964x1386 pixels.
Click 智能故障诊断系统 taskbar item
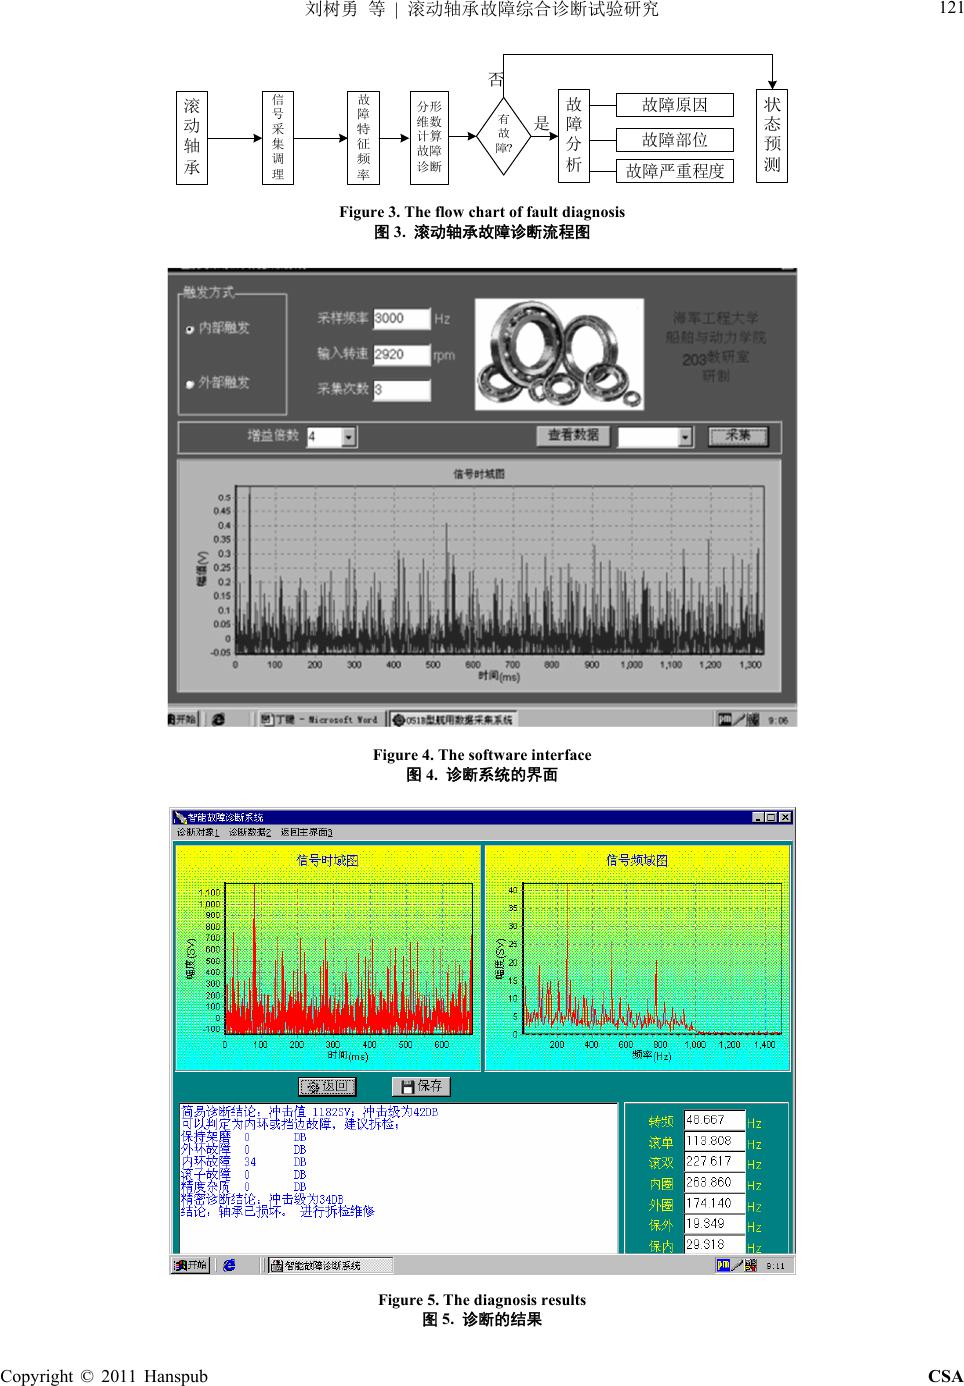pos(330,1265)
